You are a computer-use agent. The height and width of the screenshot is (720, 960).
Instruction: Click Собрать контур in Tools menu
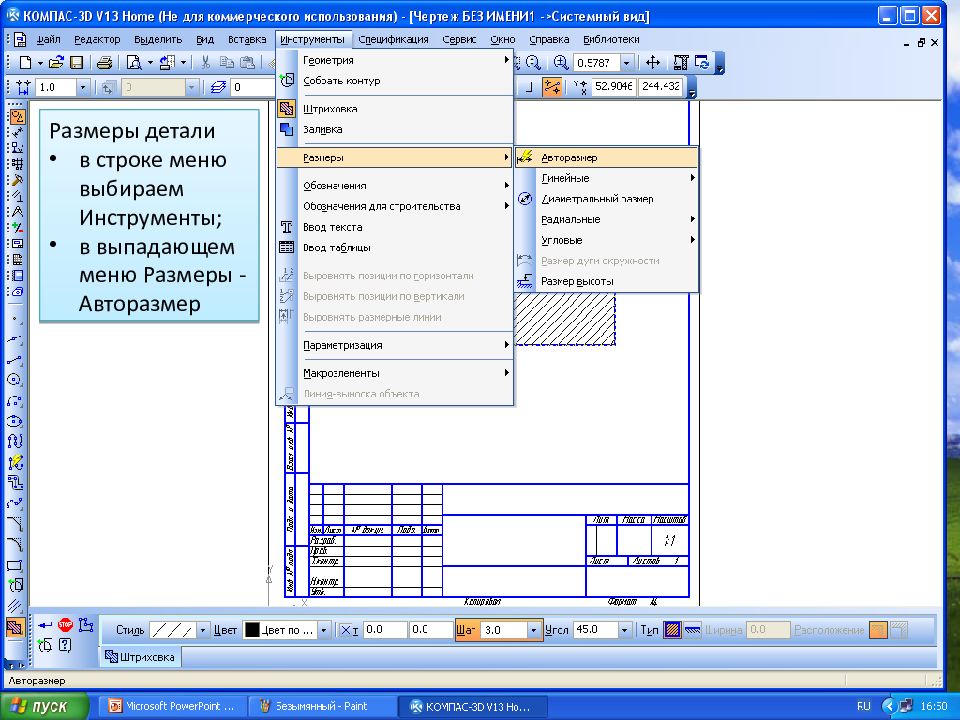[394, 81]
